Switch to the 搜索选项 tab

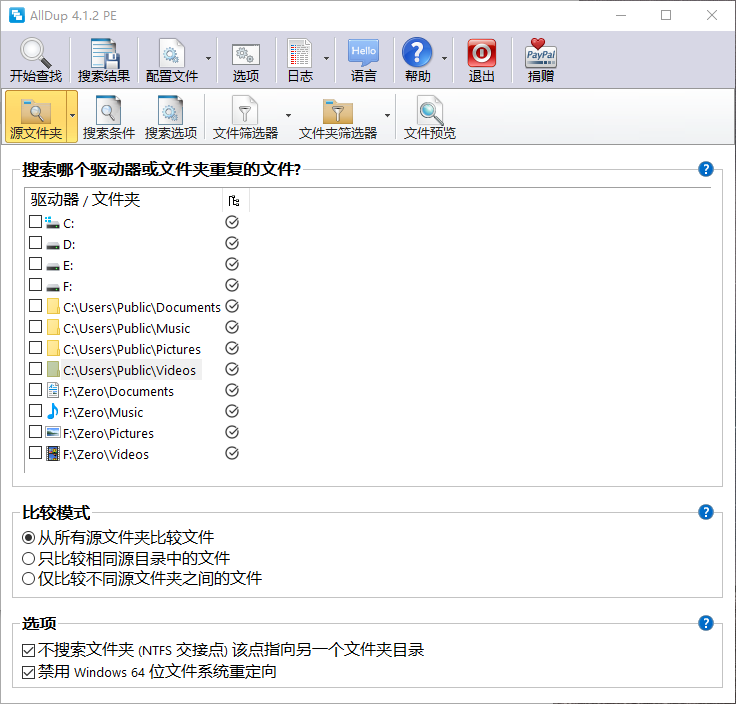[x=171, y=117]
